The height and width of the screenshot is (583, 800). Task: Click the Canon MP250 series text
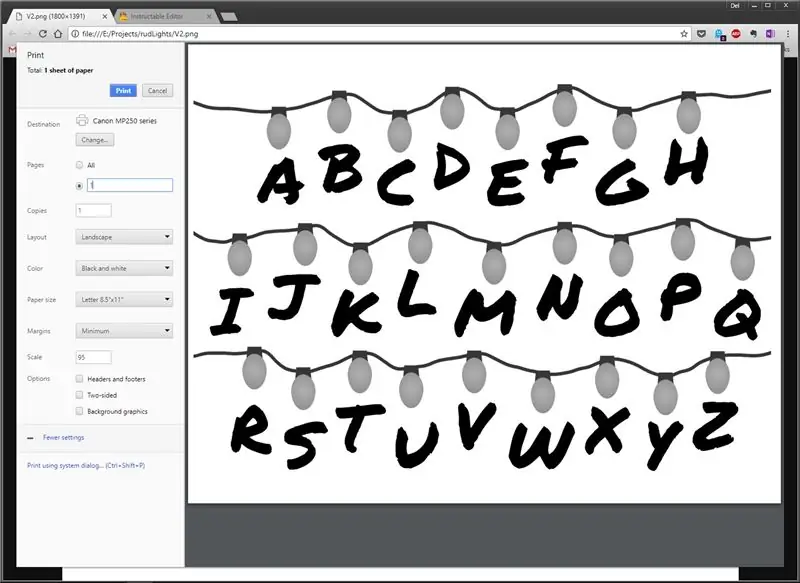(x=124, y=121)
